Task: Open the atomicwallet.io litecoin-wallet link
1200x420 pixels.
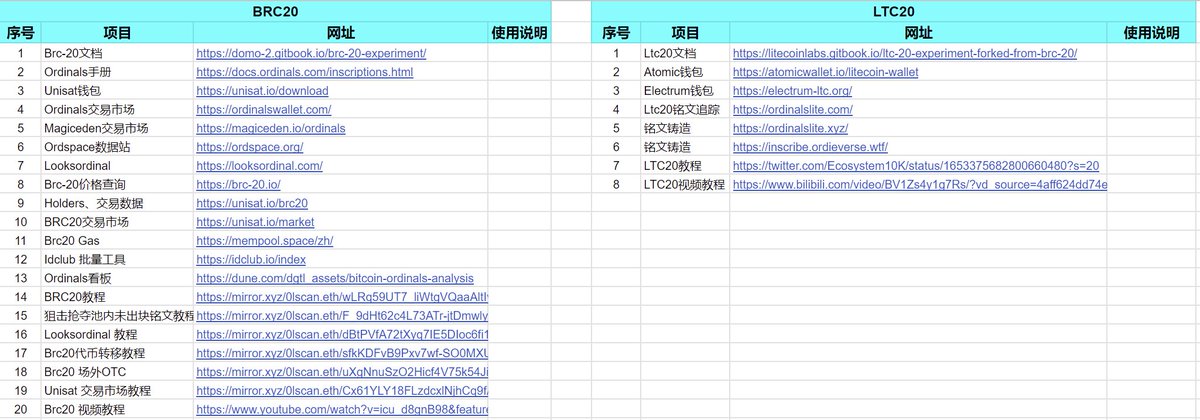Action: 825,72
